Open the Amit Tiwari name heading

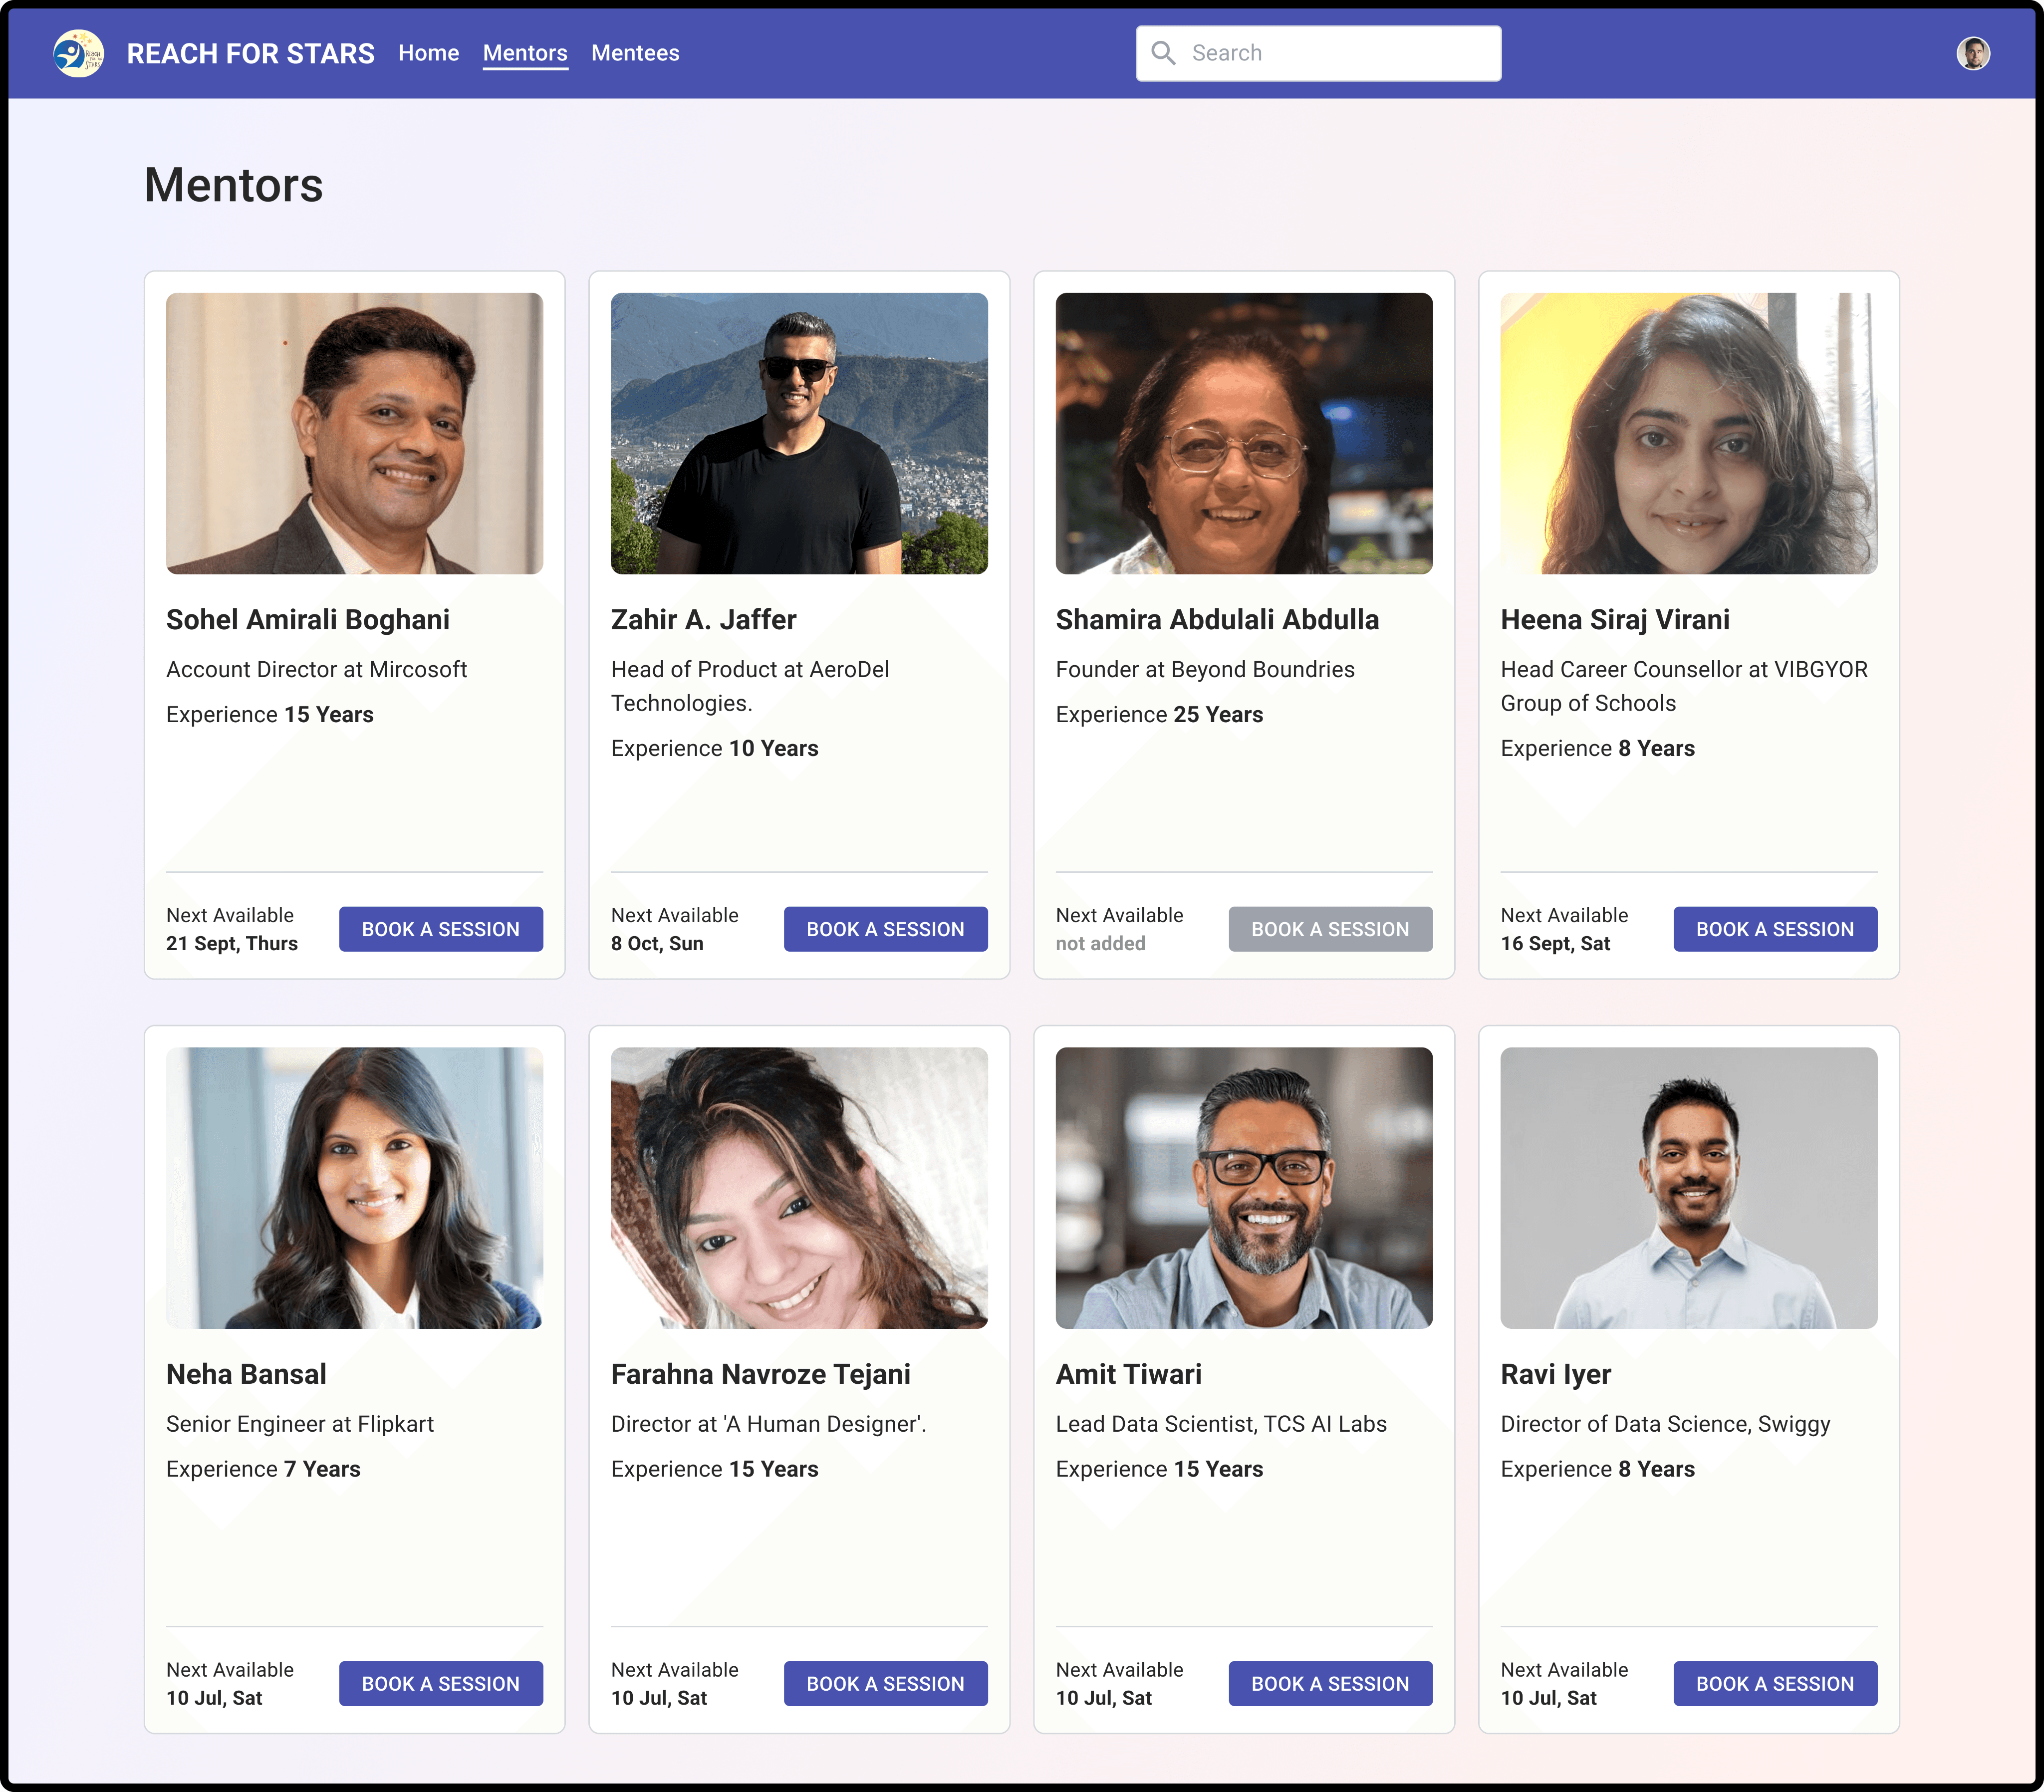point(1128,1374)
